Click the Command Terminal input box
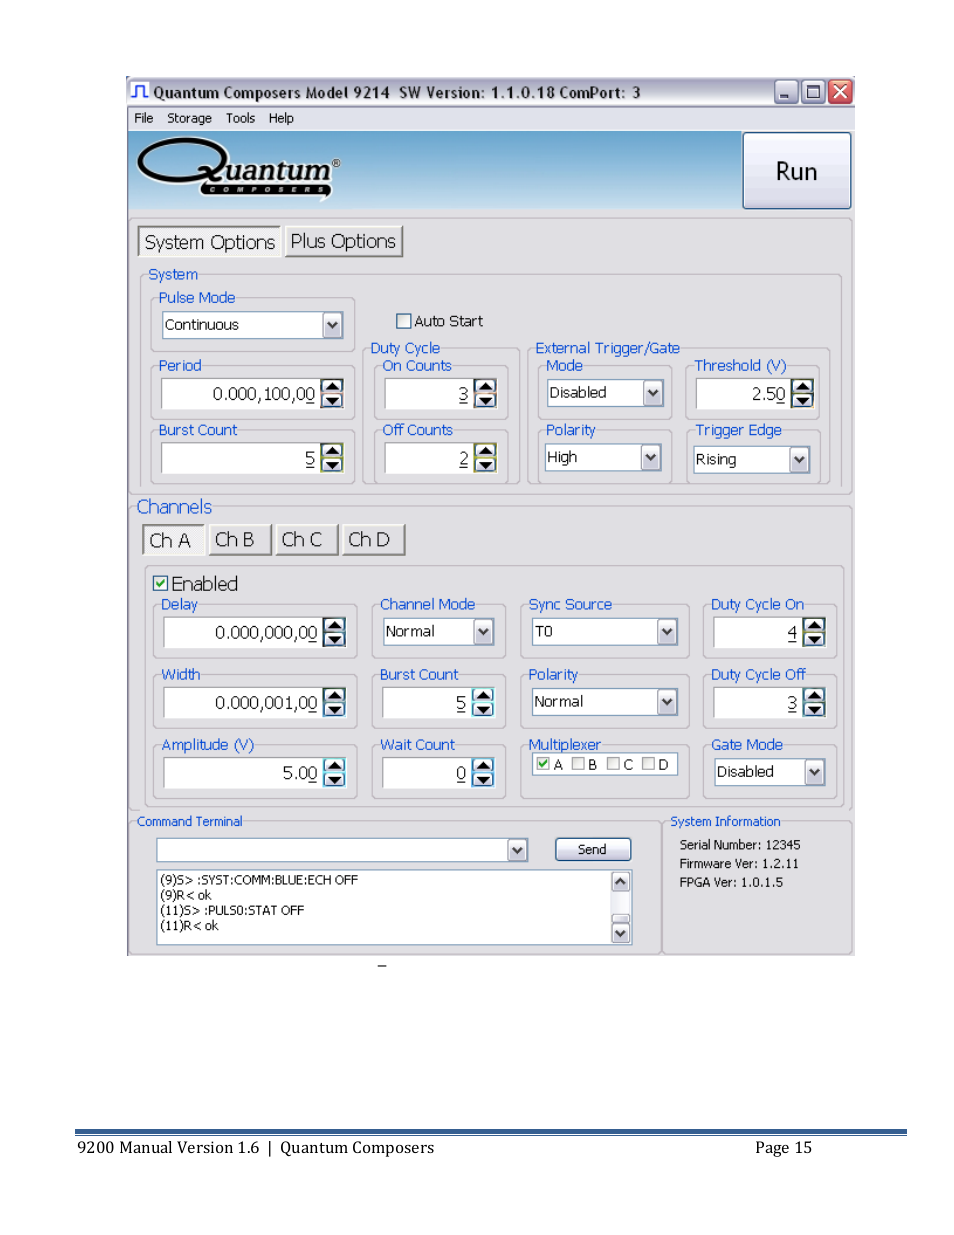The image size is (954, 1235). [x=333, y=850]
